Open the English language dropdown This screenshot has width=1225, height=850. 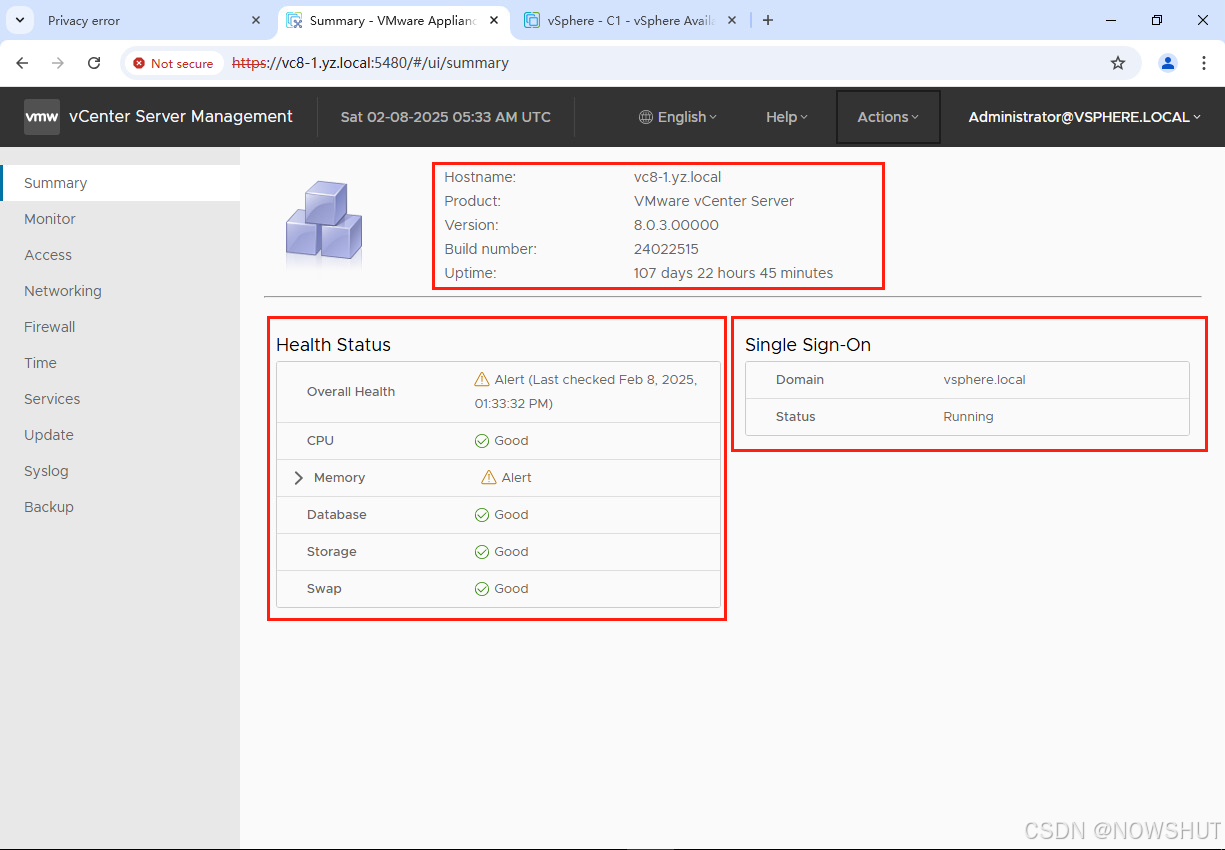click(678, 117)
